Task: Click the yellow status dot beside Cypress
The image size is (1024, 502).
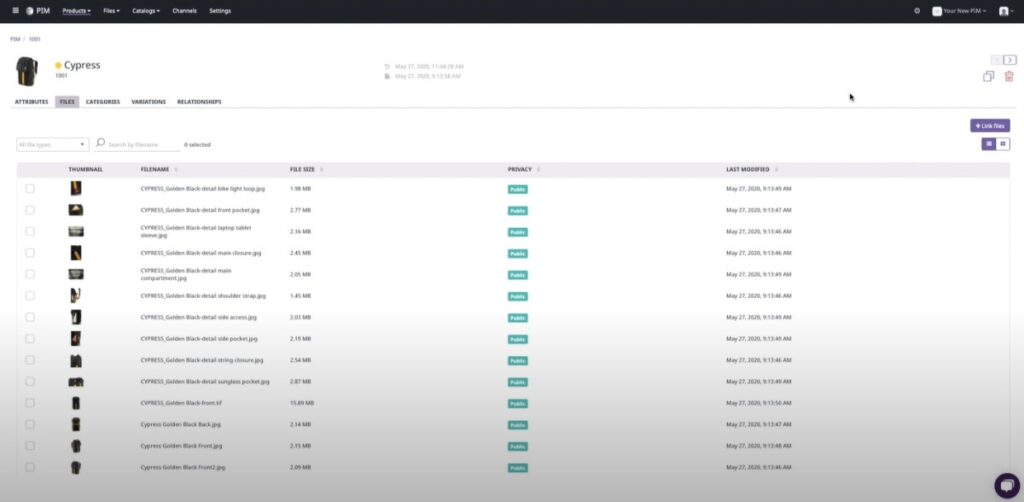Action: tap(58, 65)
